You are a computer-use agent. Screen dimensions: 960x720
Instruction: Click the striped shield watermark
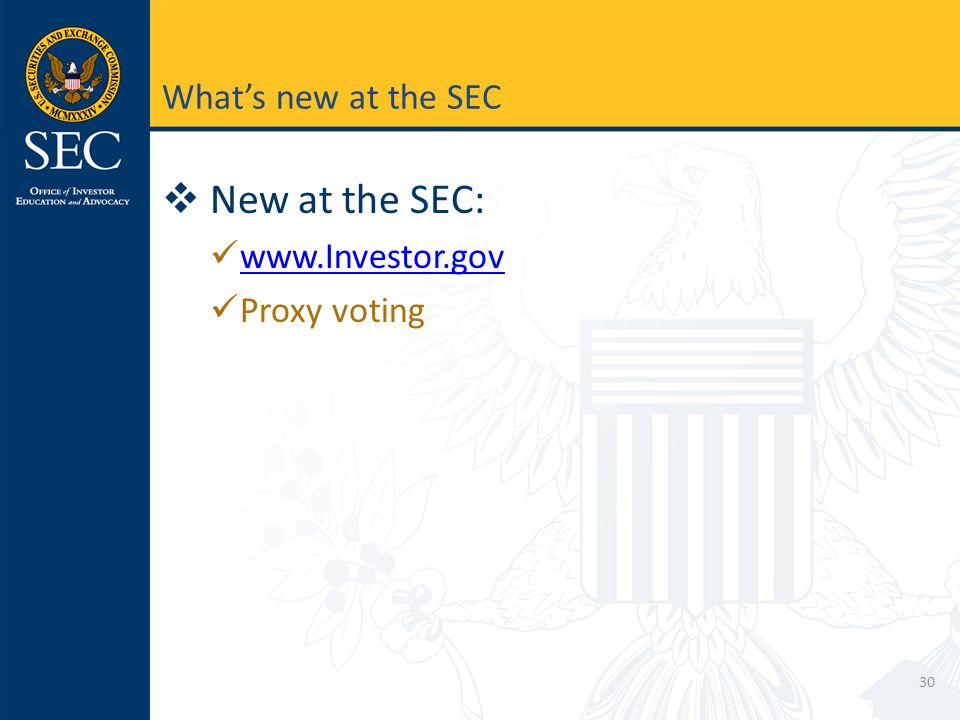[x=697, y=459]
